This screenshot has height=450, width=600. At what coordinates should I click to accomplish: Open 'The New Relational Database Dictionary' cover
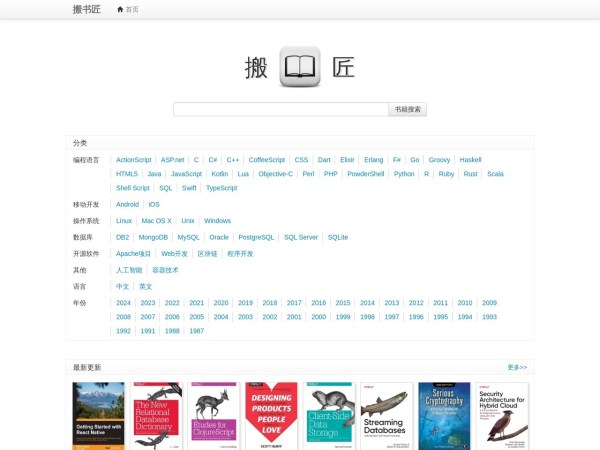pos(157,416)
